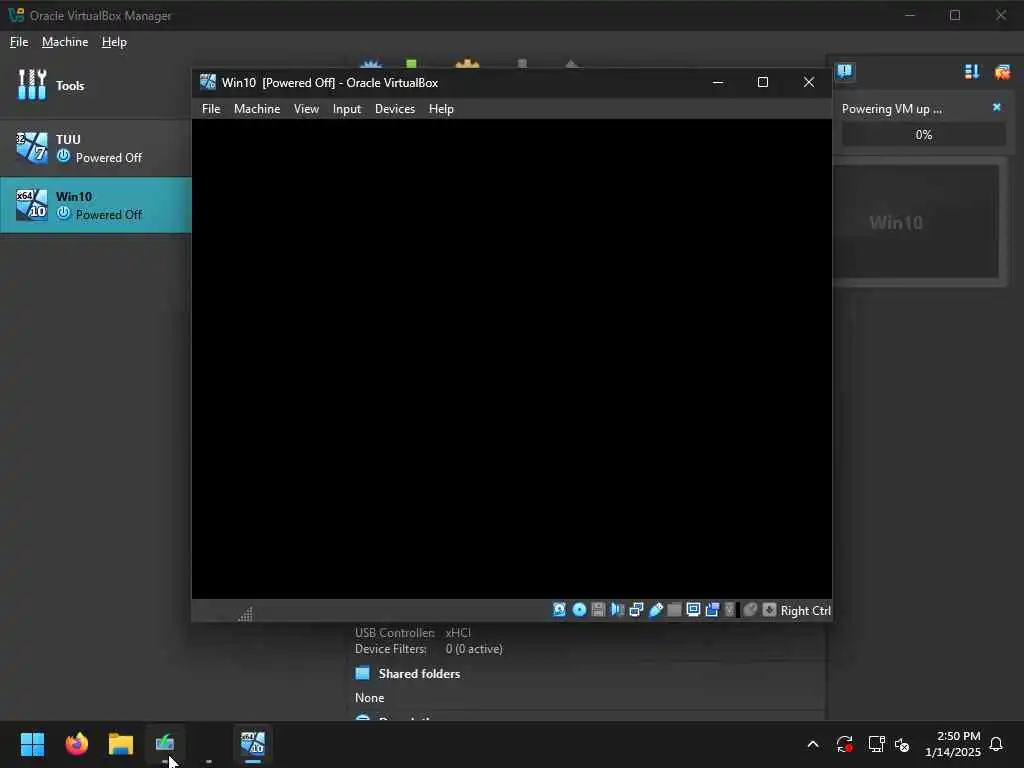The image size is (1024, 768).
Task: Open File menu in VirtualBox Manager
Action: 19,42
